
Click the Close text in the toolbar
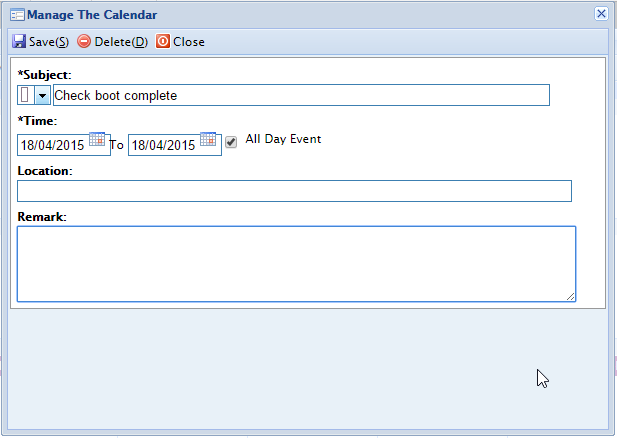coord(189,42)
